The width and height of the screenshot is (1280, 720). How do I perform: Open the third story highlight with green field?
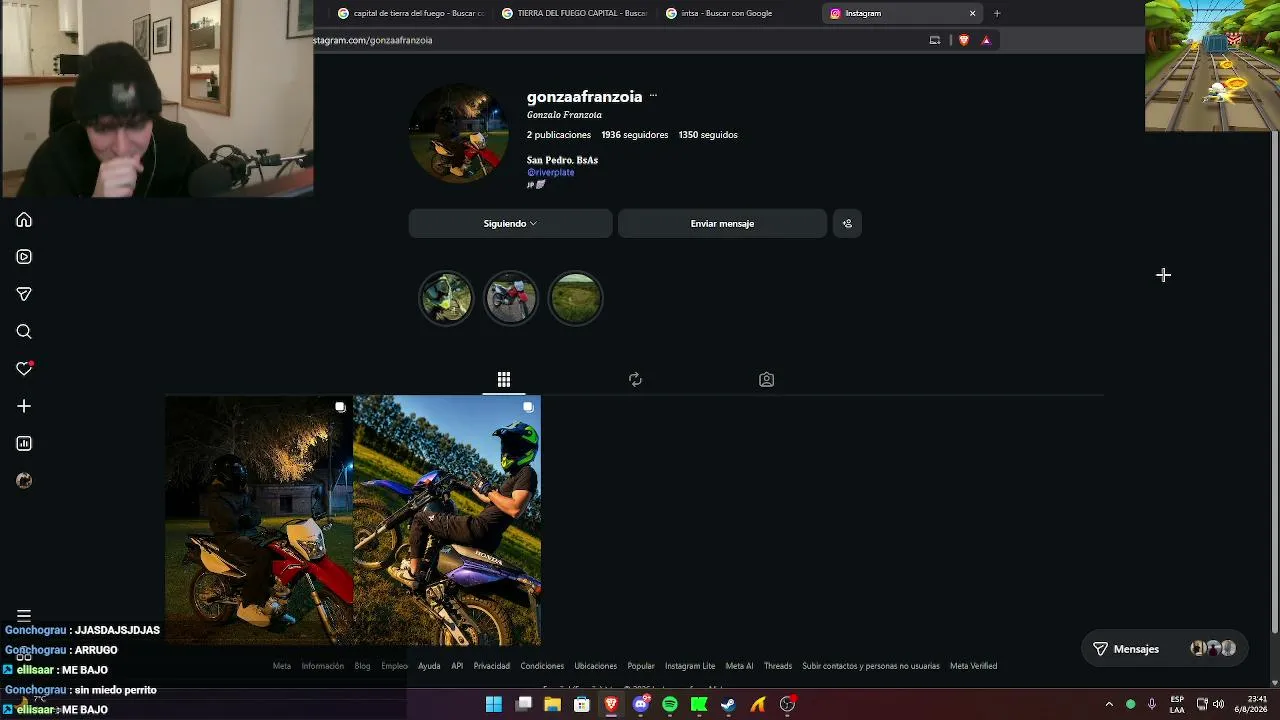[x=575, y=298]
